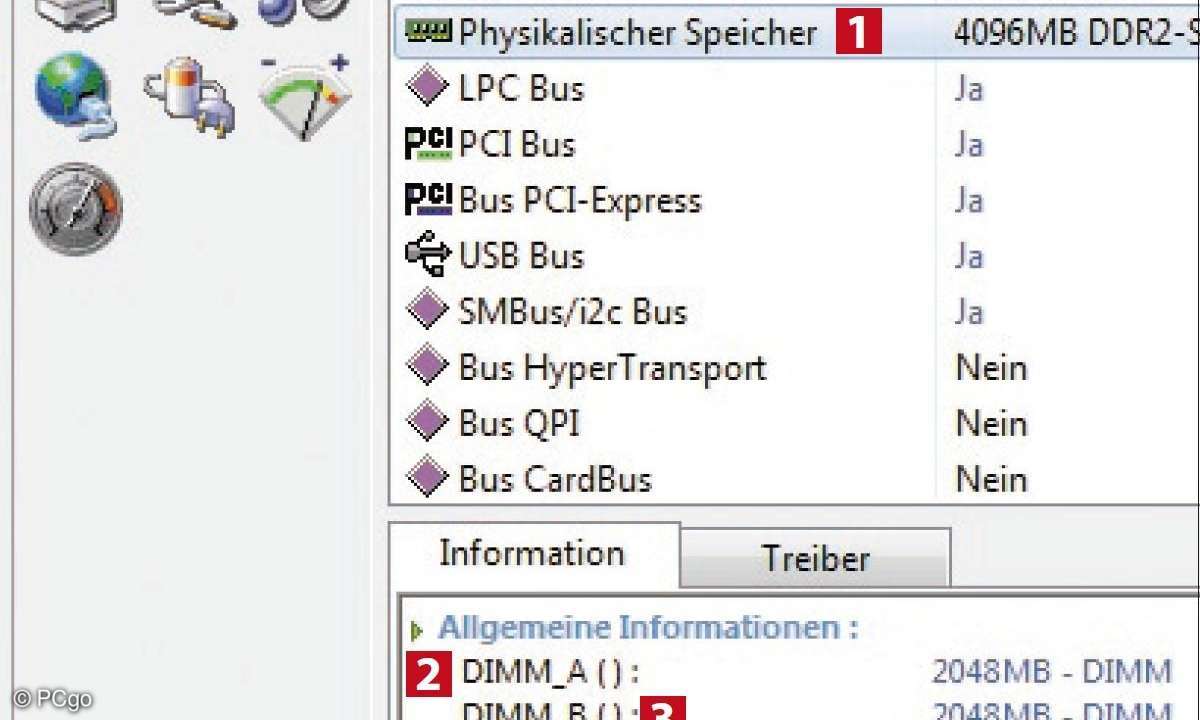Select the LPC Bus entry
1200x720 pixels.
click(521, 89)
